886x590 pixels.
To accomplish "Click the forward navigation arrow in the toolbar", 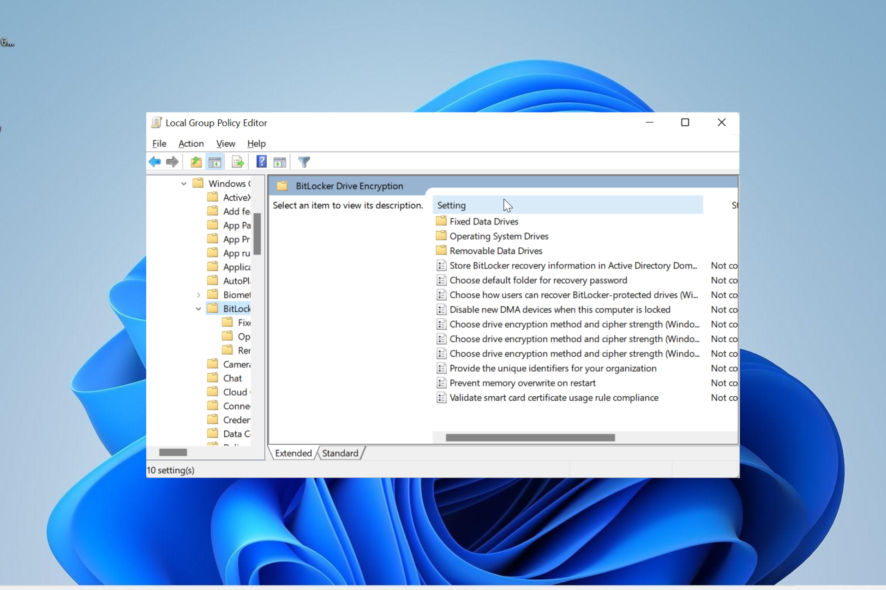I will pyautogui.click(x=171, y=162).
